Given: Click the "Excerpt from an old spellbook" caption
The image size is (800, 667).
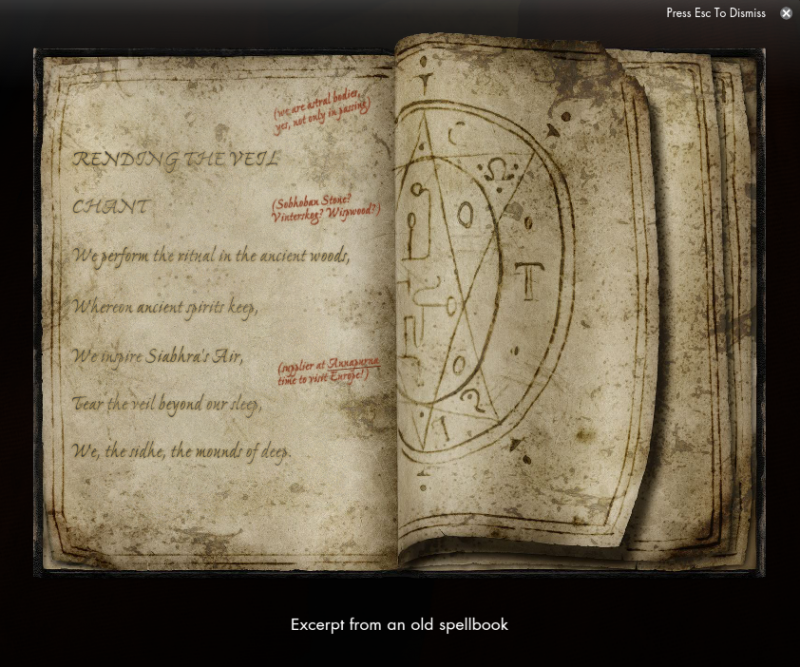Looking at the screenshot, I should point(399,625).
